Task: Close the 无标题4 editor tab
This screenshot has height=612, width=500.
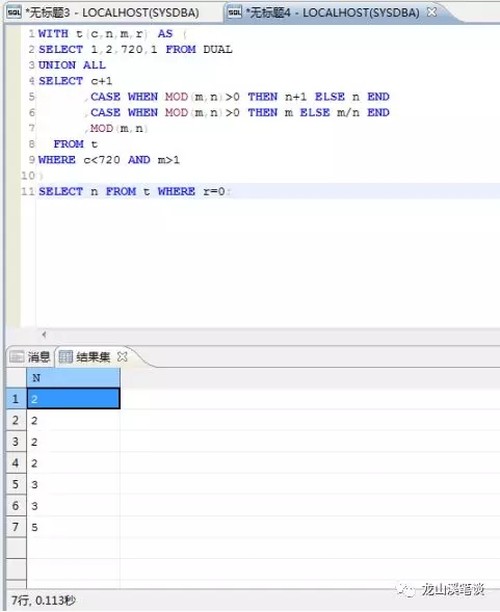Action: pyautogui.click(x=432, y=12)
